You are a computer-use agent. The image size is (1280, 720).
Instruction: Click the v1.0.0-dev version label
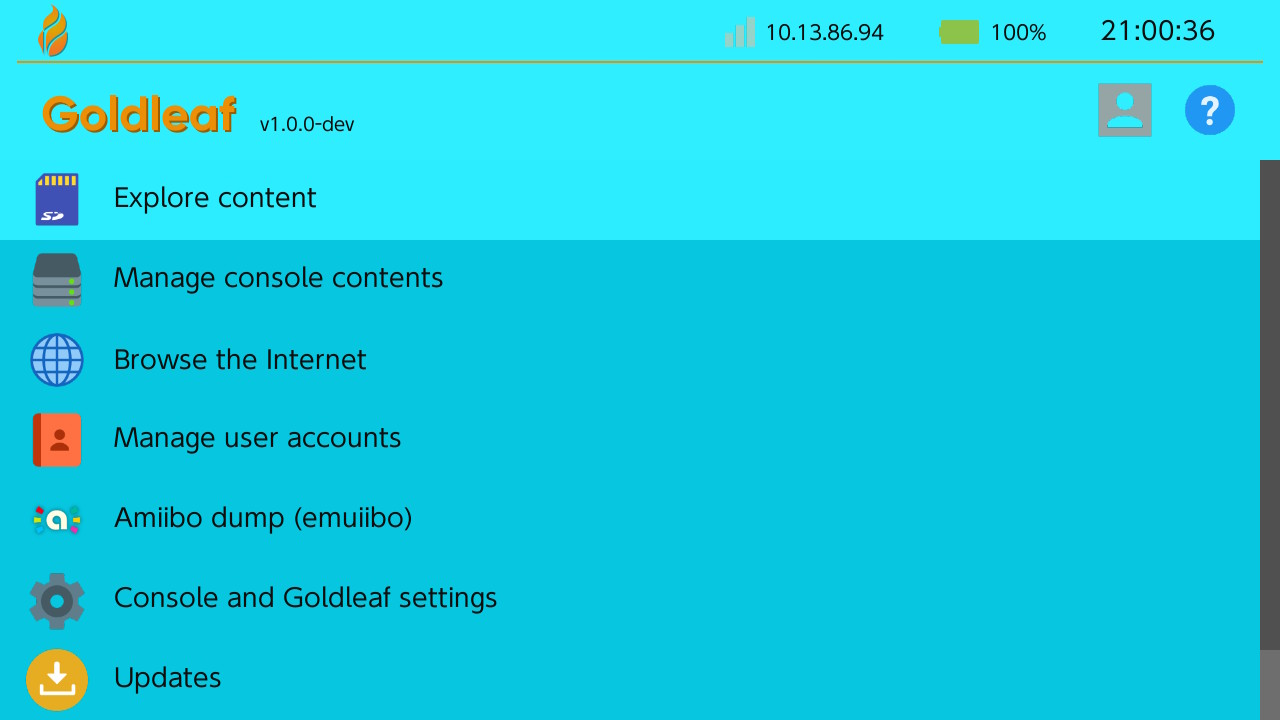coord(306,125)
